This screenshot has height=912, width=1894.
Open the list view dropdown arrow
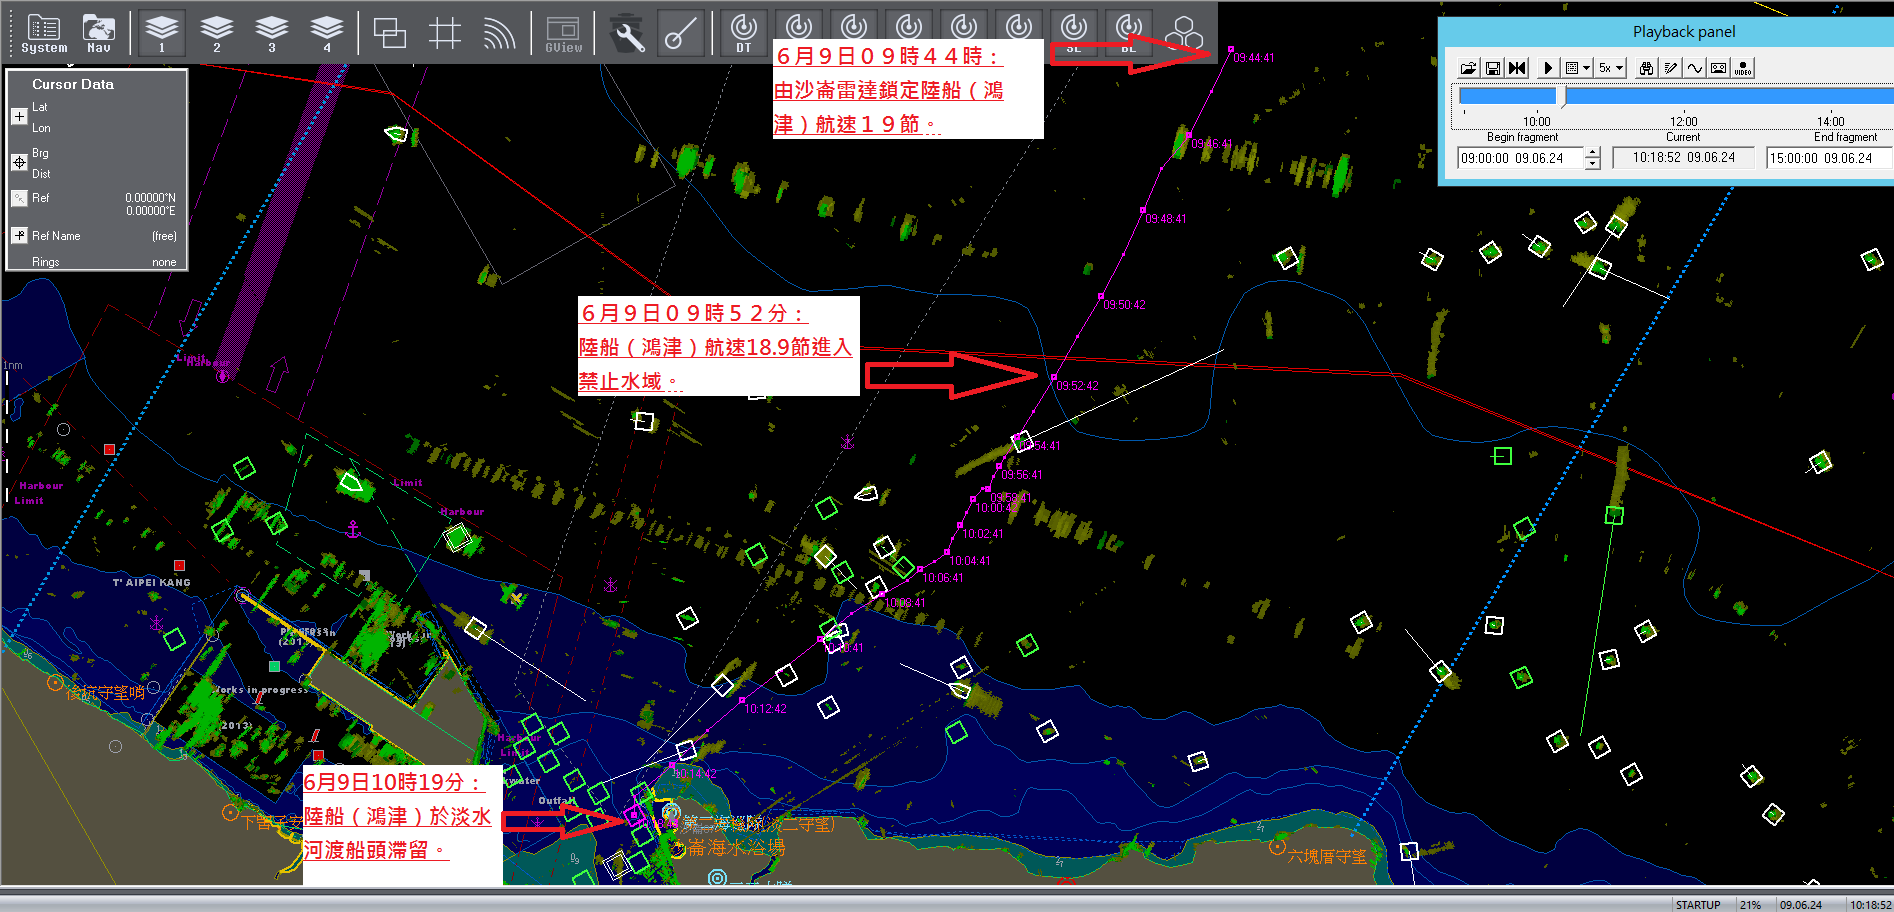click(x=1586, y=68)
